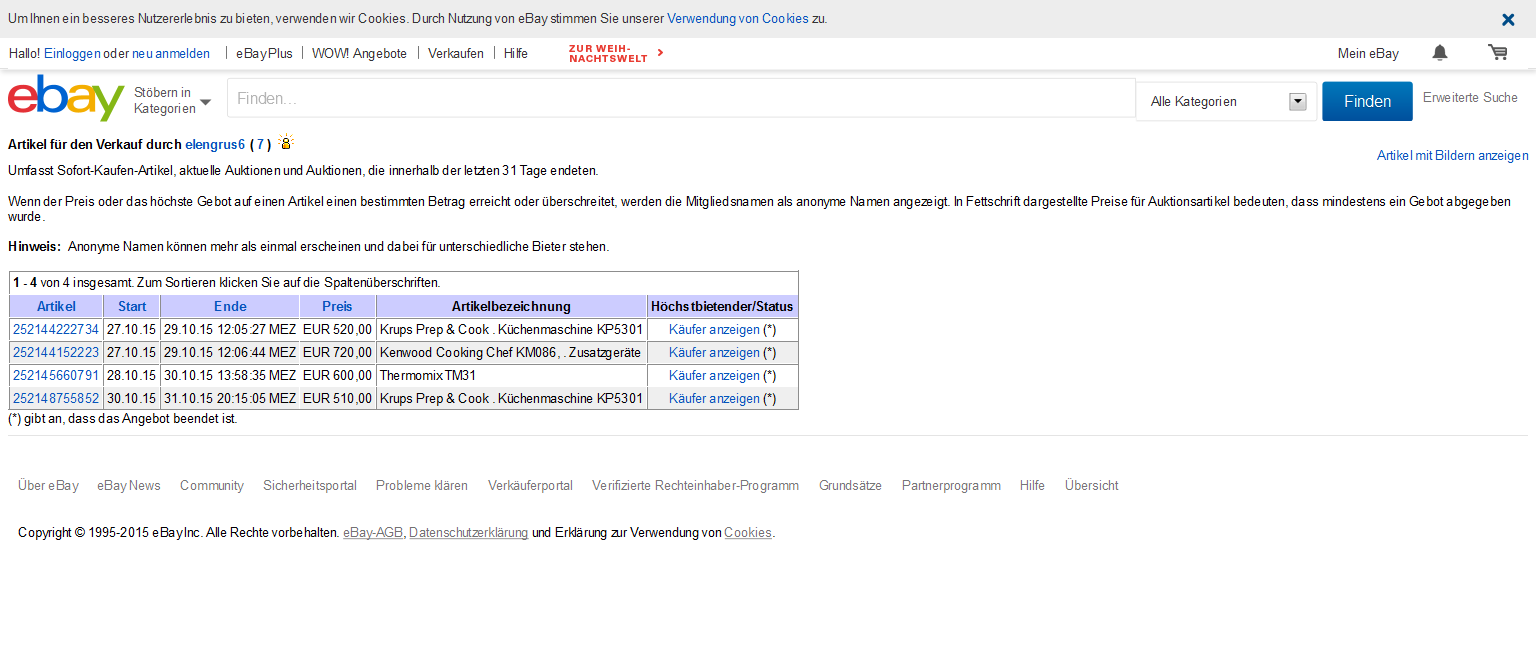
Task: Sort by the Start column header
Action: [x=132, y=307]
